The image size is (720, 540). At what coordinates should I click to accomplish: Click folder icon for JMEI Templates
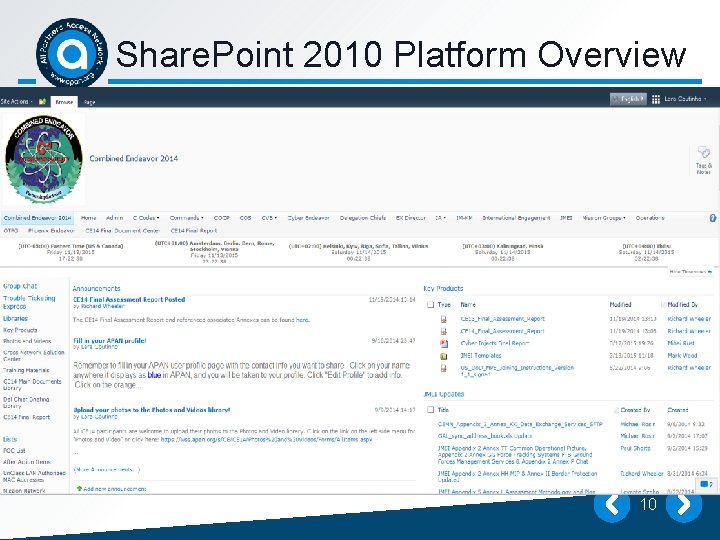pyautogui.click(x=444, y=356)
